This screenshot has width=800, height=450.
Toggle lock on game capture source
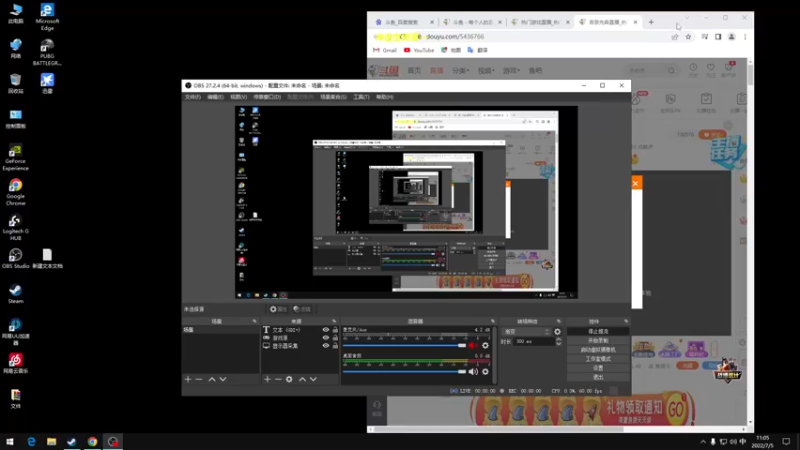pos(335,338)
